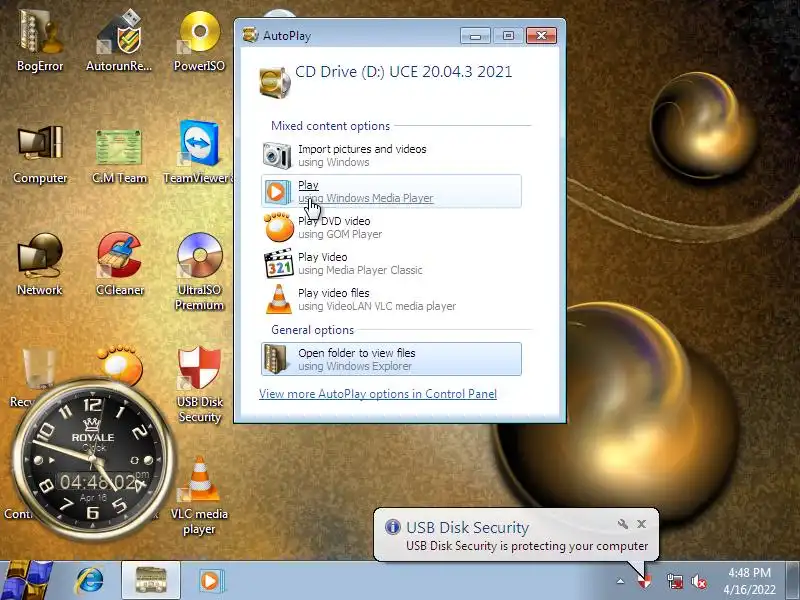Close the USB Disk Security notification balloon

[x=642, y=523]
